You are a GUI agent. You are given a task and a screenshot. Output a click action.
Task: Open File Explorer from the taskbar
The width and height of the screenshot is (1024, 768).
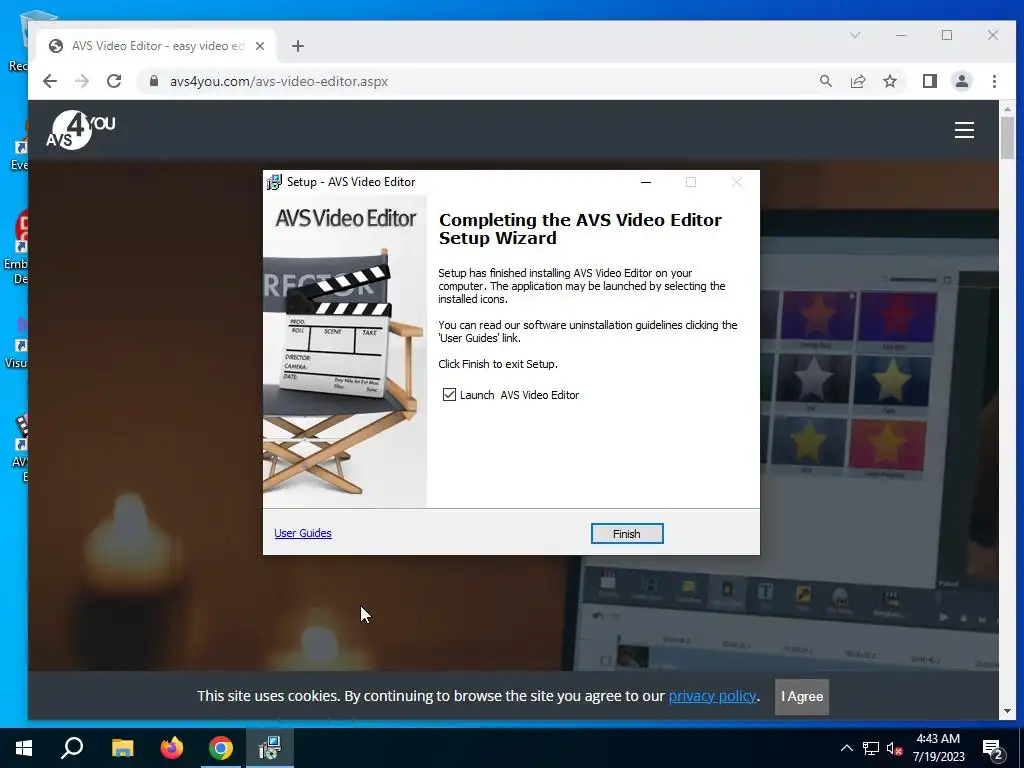(x=122, y=748)
